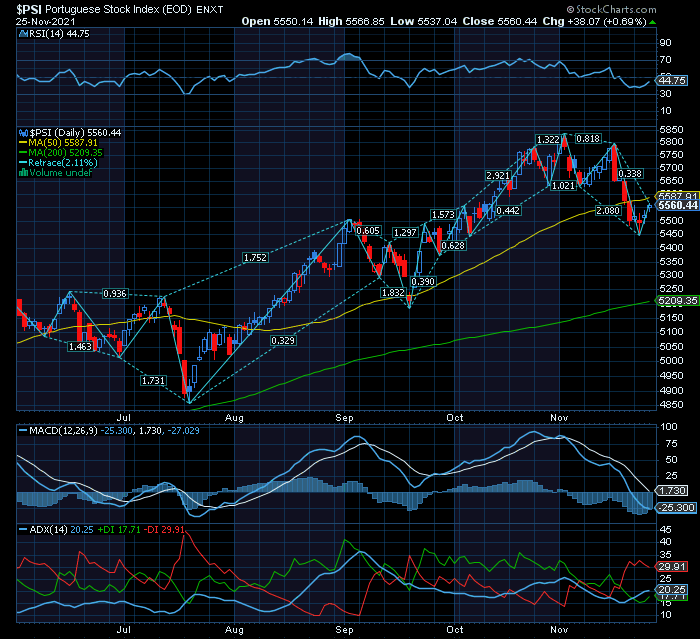The image size is (700, 639).
Task: Click the green MA(200) legend line marker
Action: pos(23,153)
